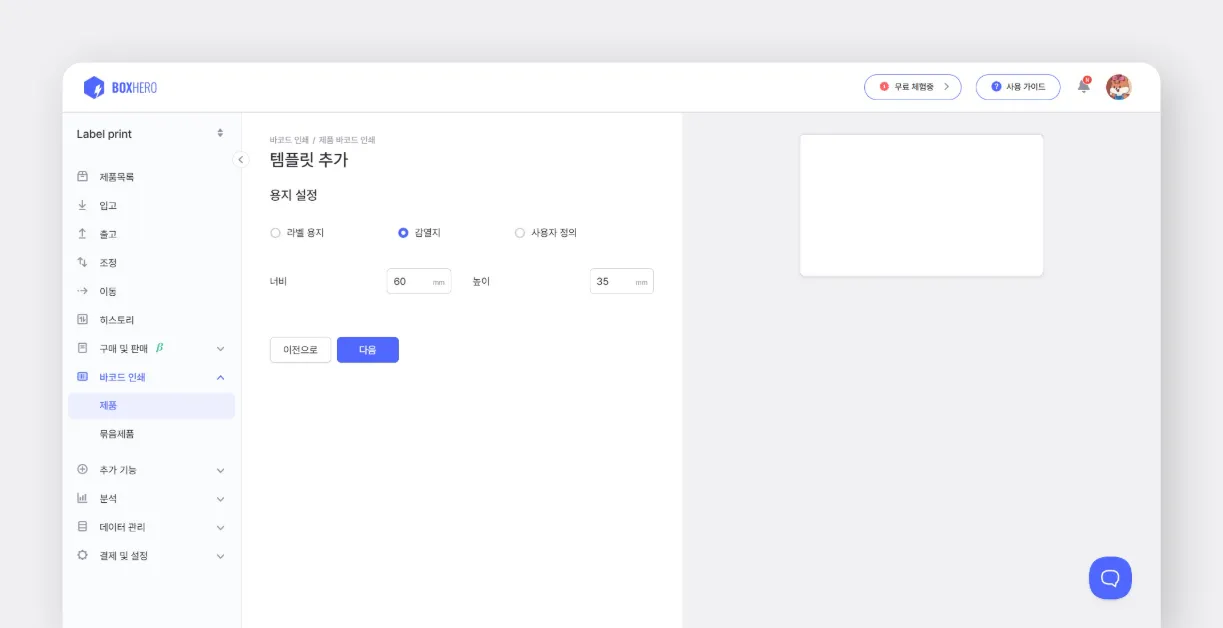The height and width of the screenshot is (628, 1223).
Task: Collapse the 바코드 인쇄 section
Action: pos(220,377)
